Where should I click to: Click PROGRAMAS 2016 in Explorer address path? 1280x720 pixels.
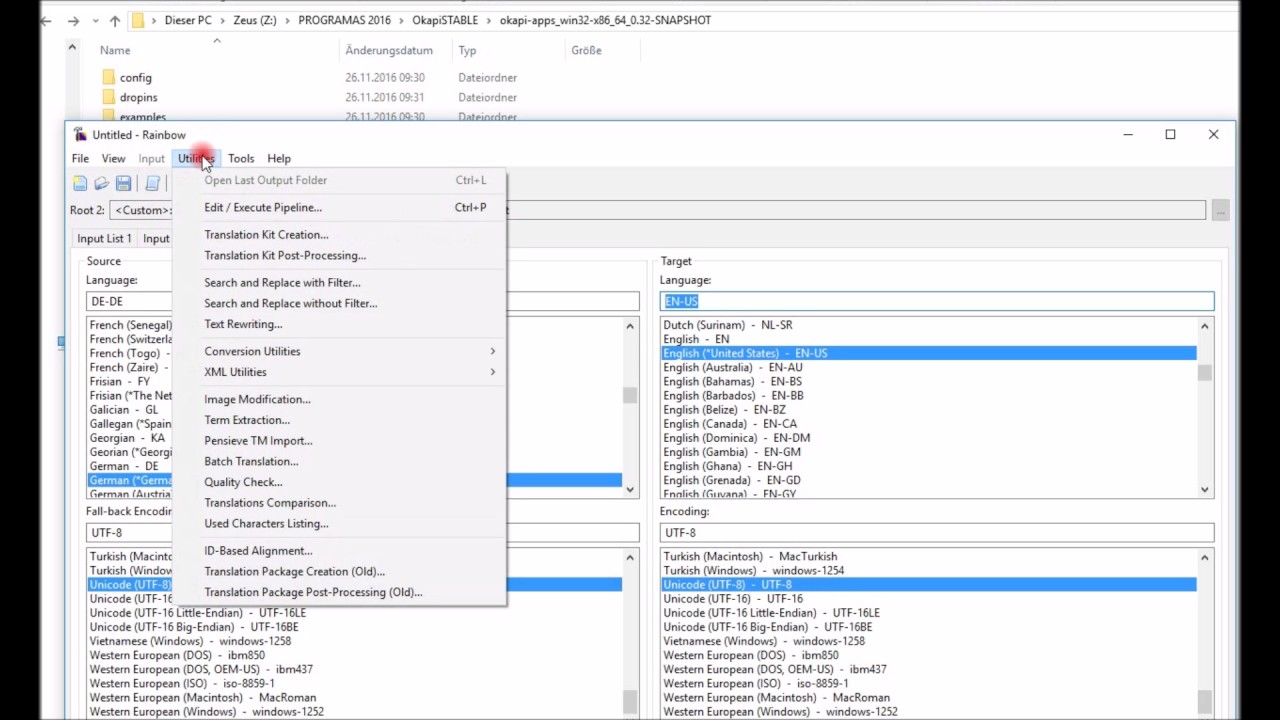346,20
